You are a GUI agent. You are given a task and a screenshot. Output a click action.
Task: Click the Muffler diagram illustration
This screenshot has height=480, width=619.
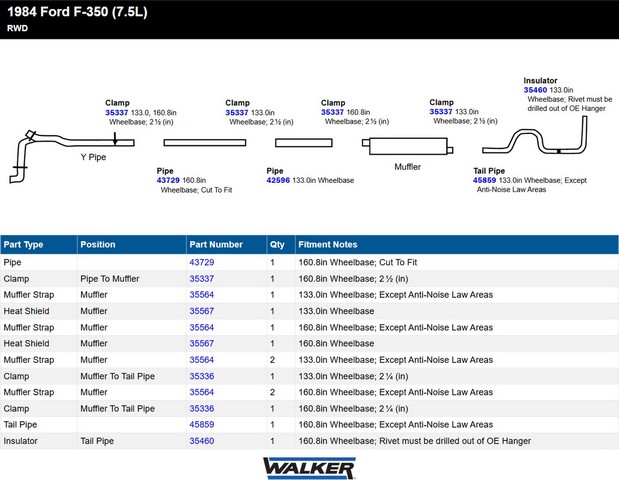click(407, 146)
